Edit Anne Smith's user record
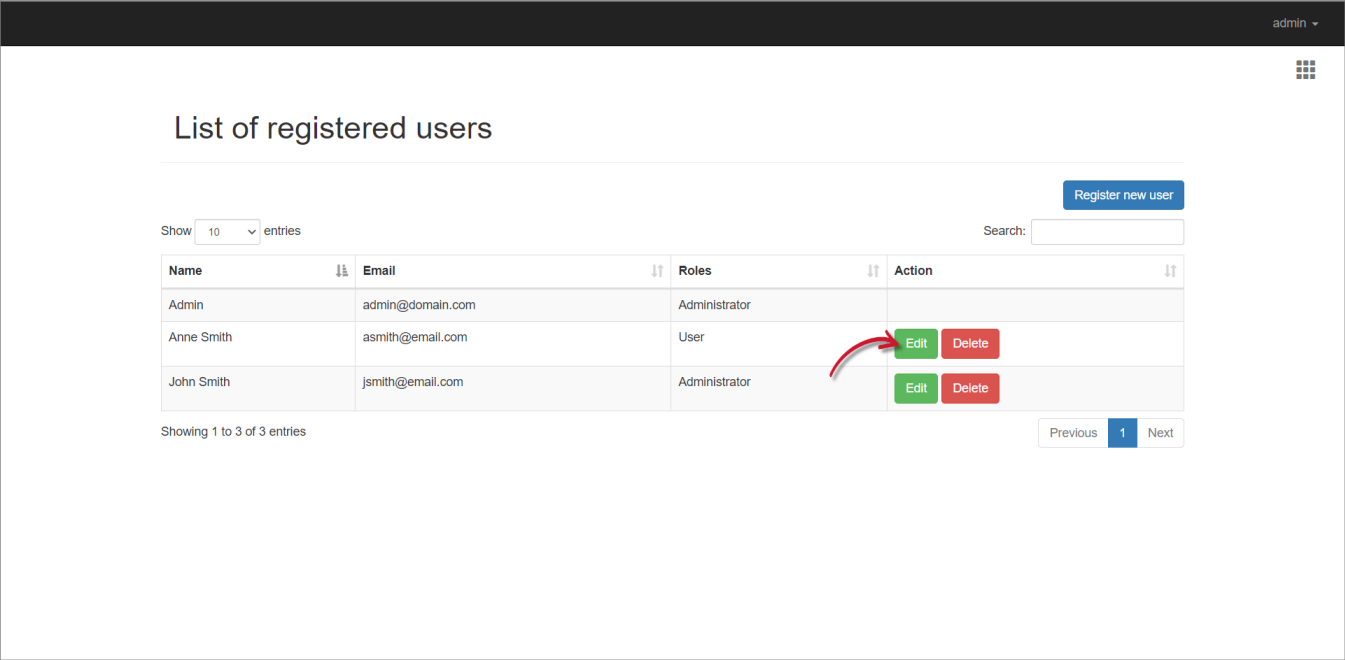This screenshot has width=1345, height=660. [915, 343]
